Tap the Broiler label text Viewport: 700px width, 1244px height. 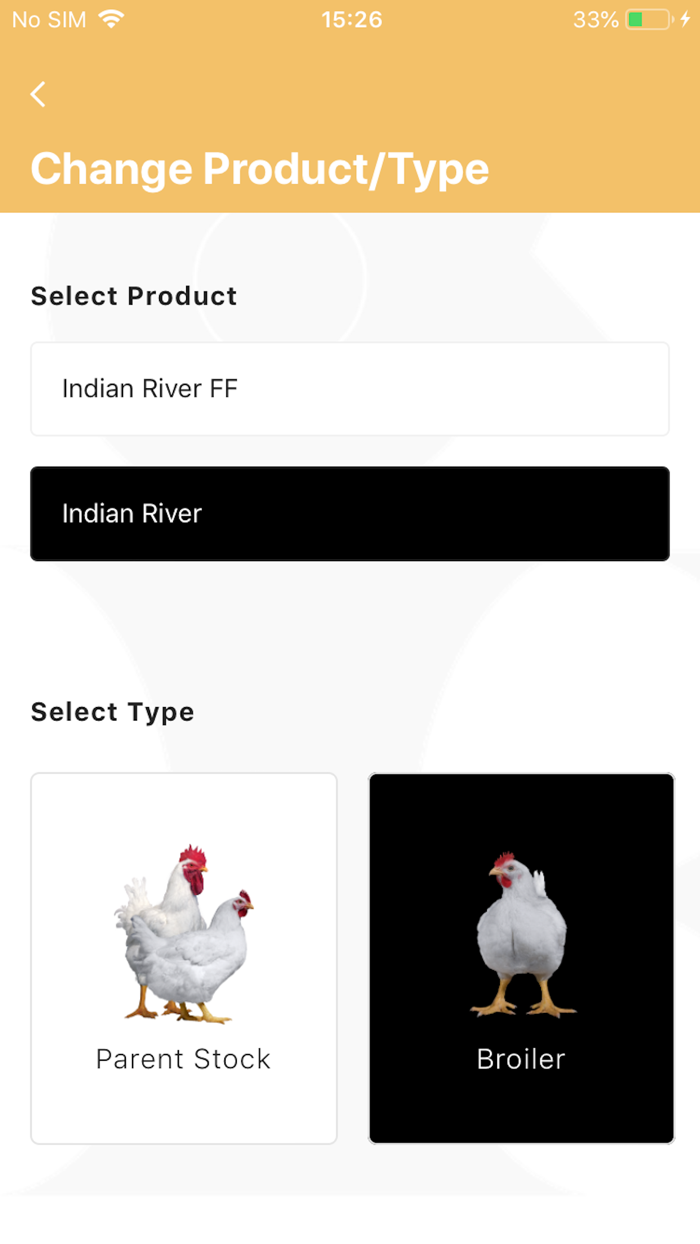click(x=521, y=1058)
